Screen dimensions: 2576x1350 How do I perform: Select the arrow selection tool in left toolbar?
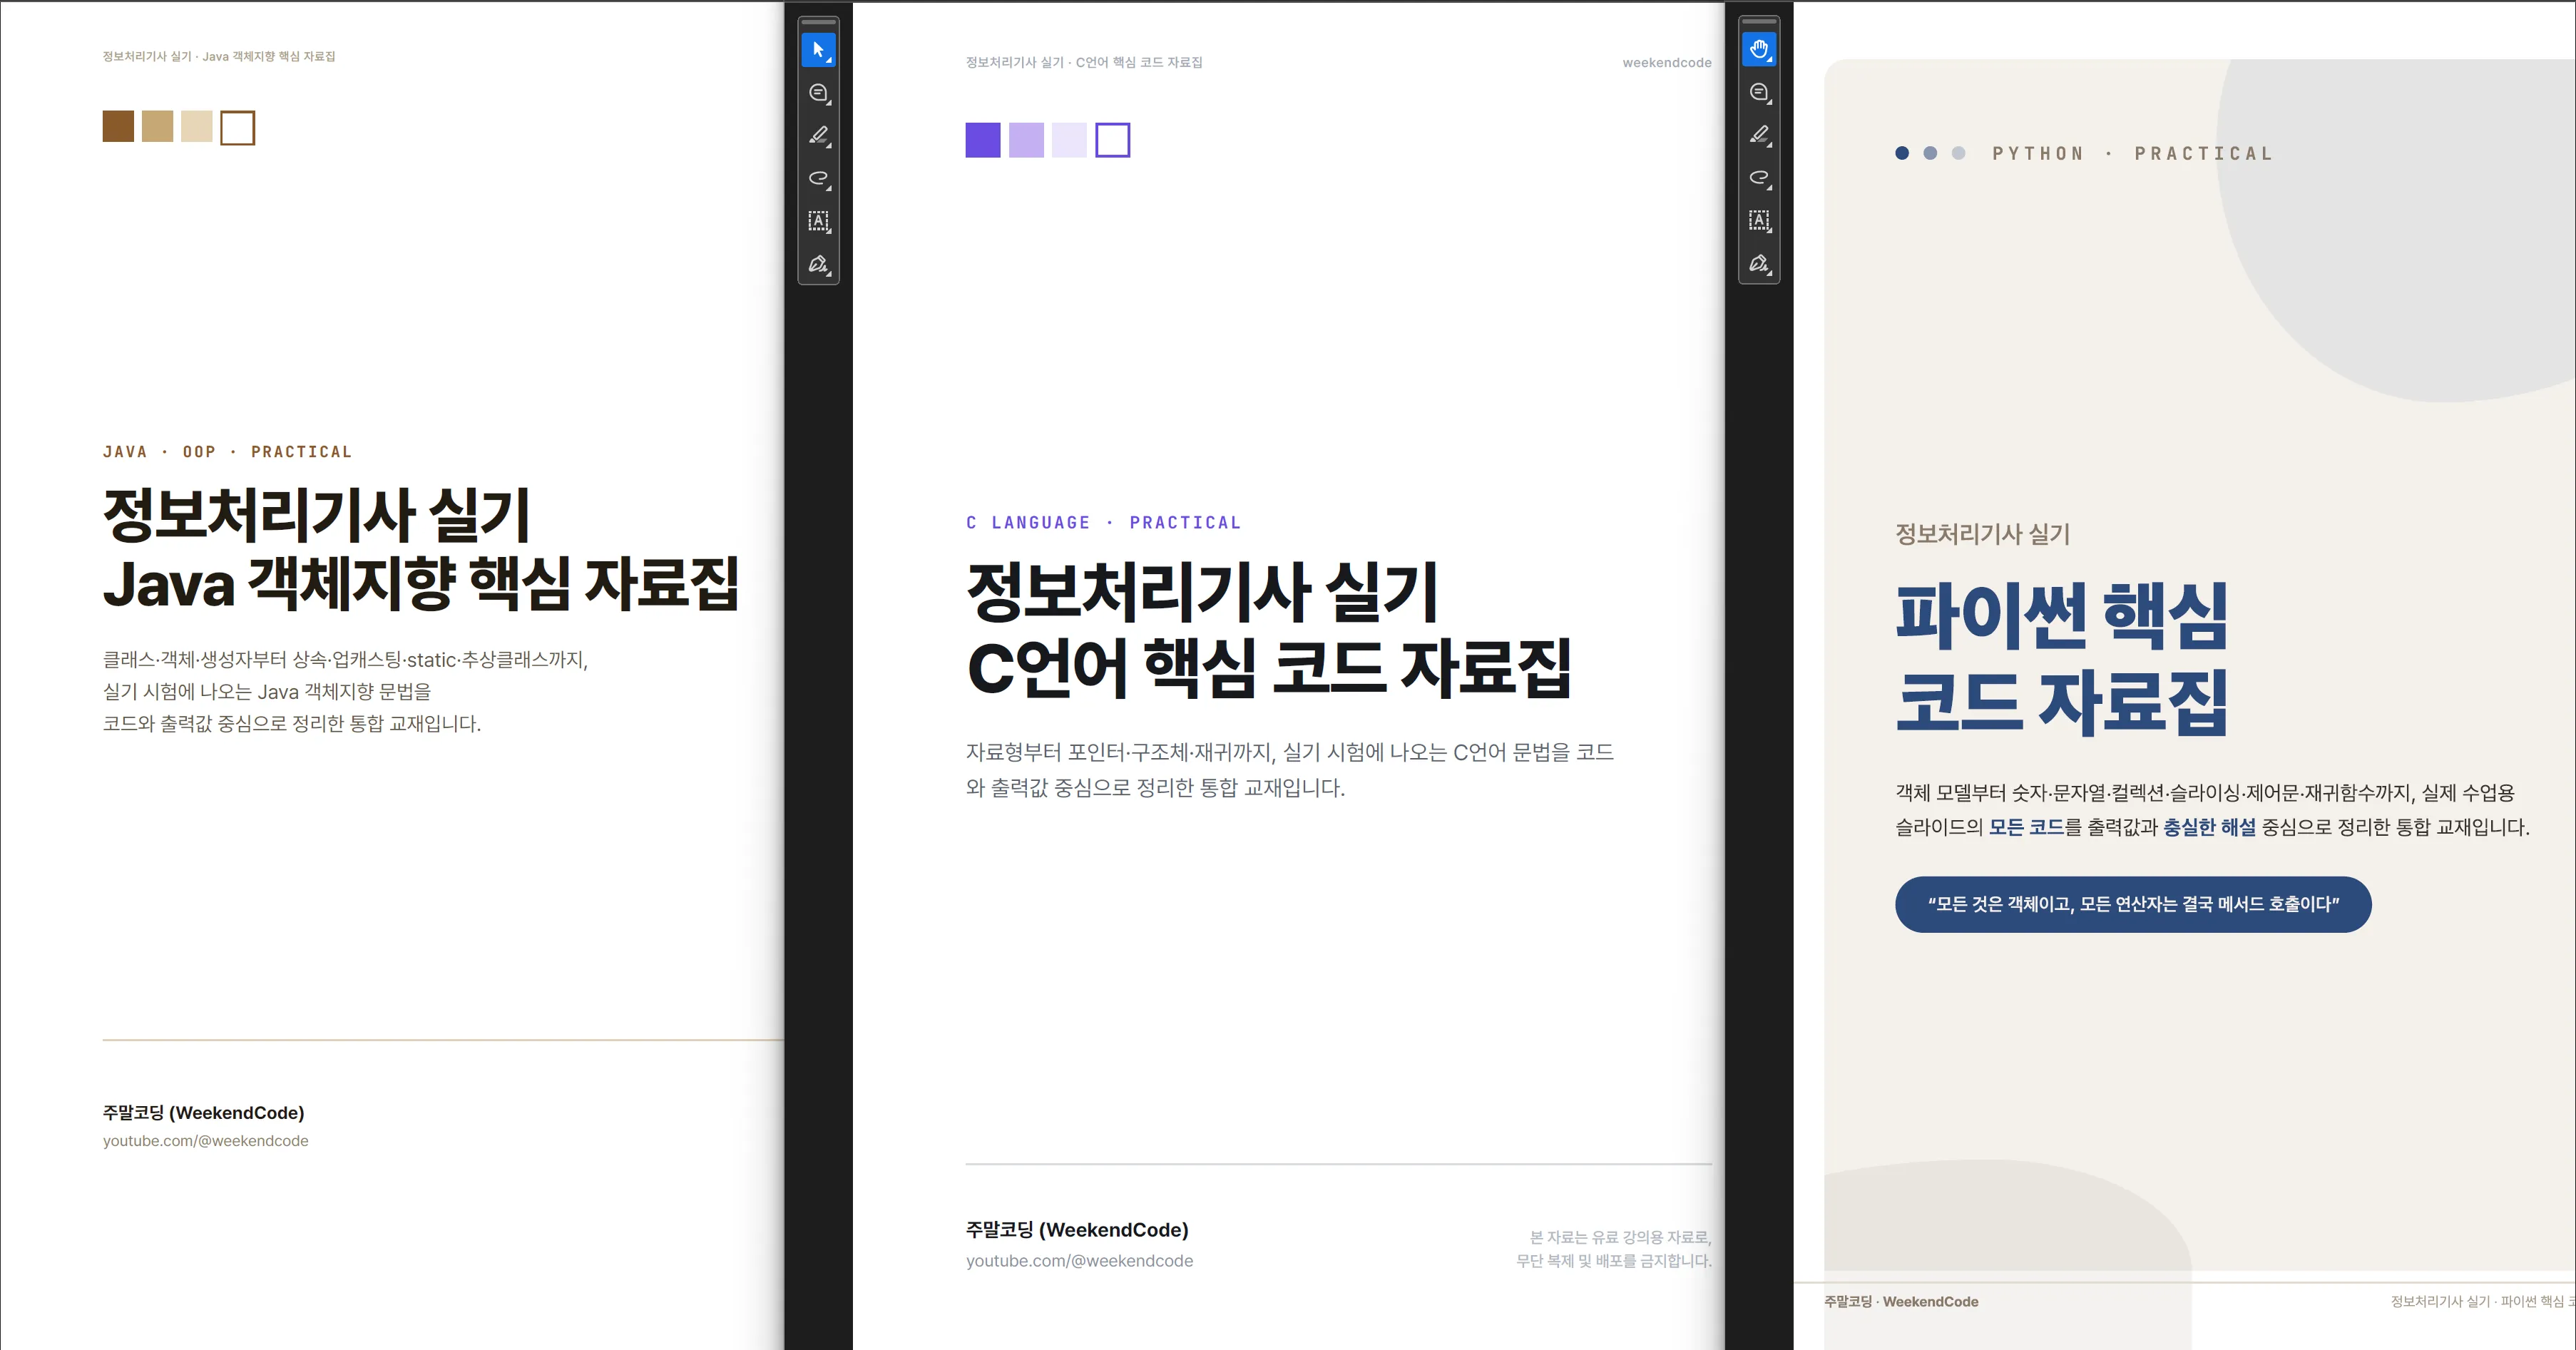[x=818, y=50]
